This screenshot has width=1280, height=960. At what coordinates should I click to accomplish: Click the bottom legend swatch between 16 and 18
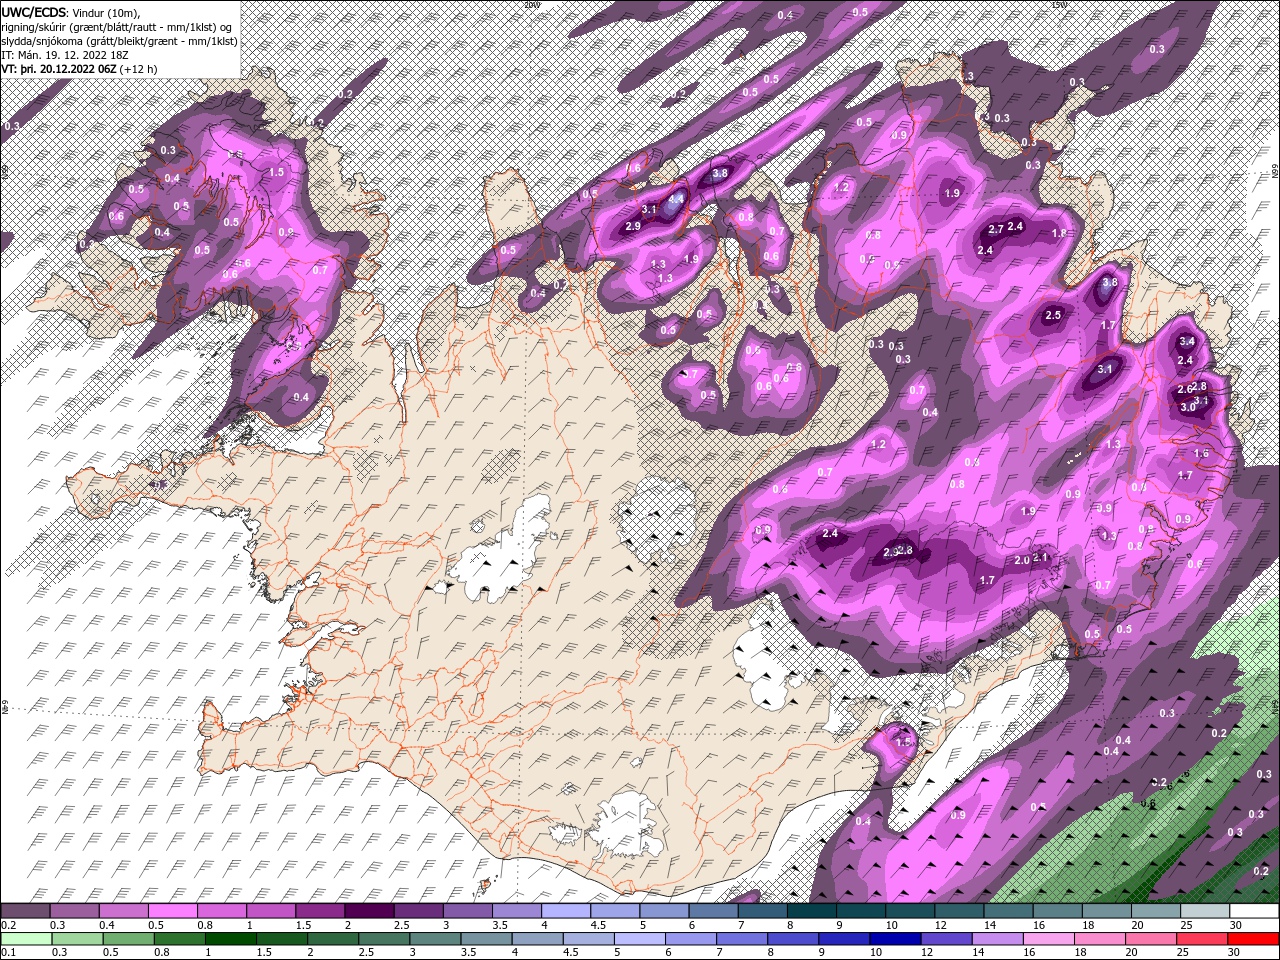1047,938
